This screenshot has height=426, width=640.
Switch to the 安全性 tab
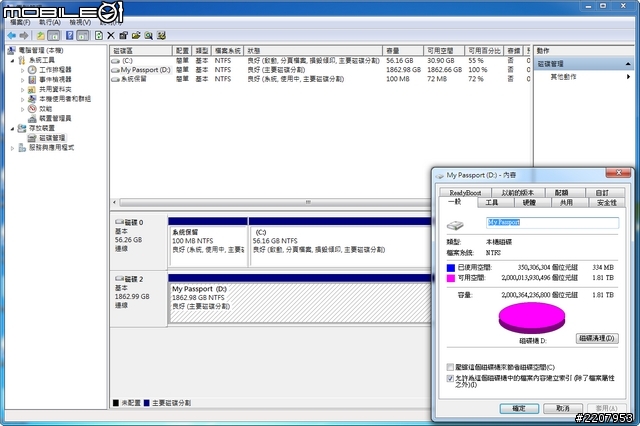coord(607,202)
